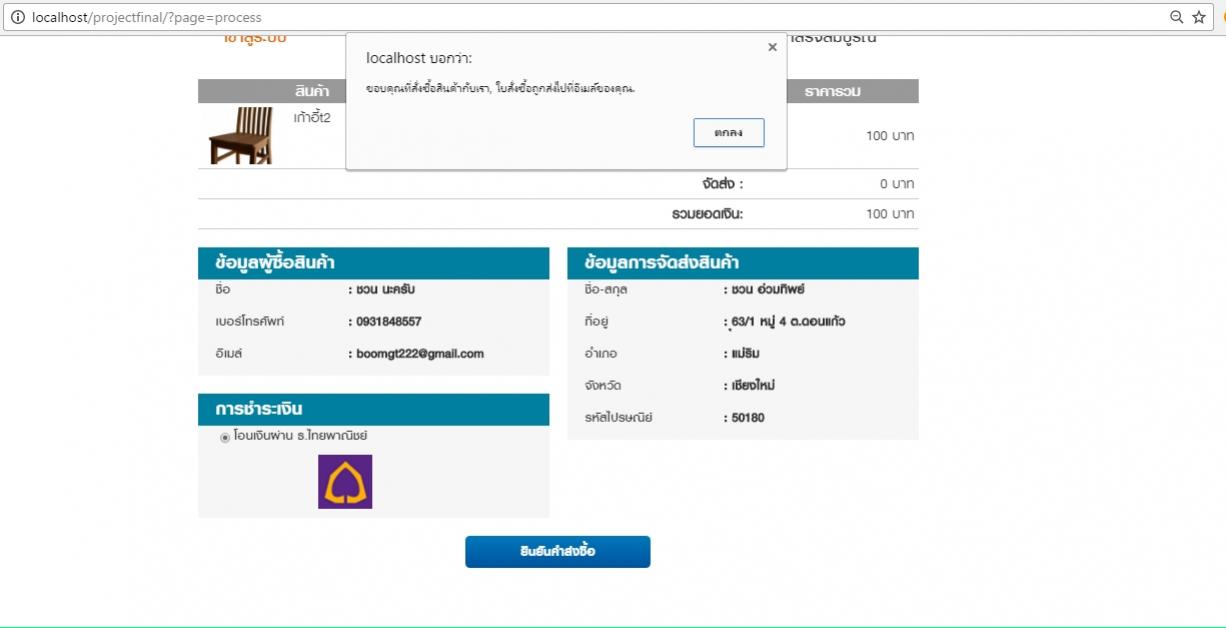Image resolution: width=1226 pixels, height=628 pixels.
Task: Click the ข้อมูลการจัดส่งสินค้า section header
Action: pyautogui.click(x=743, y=263)
